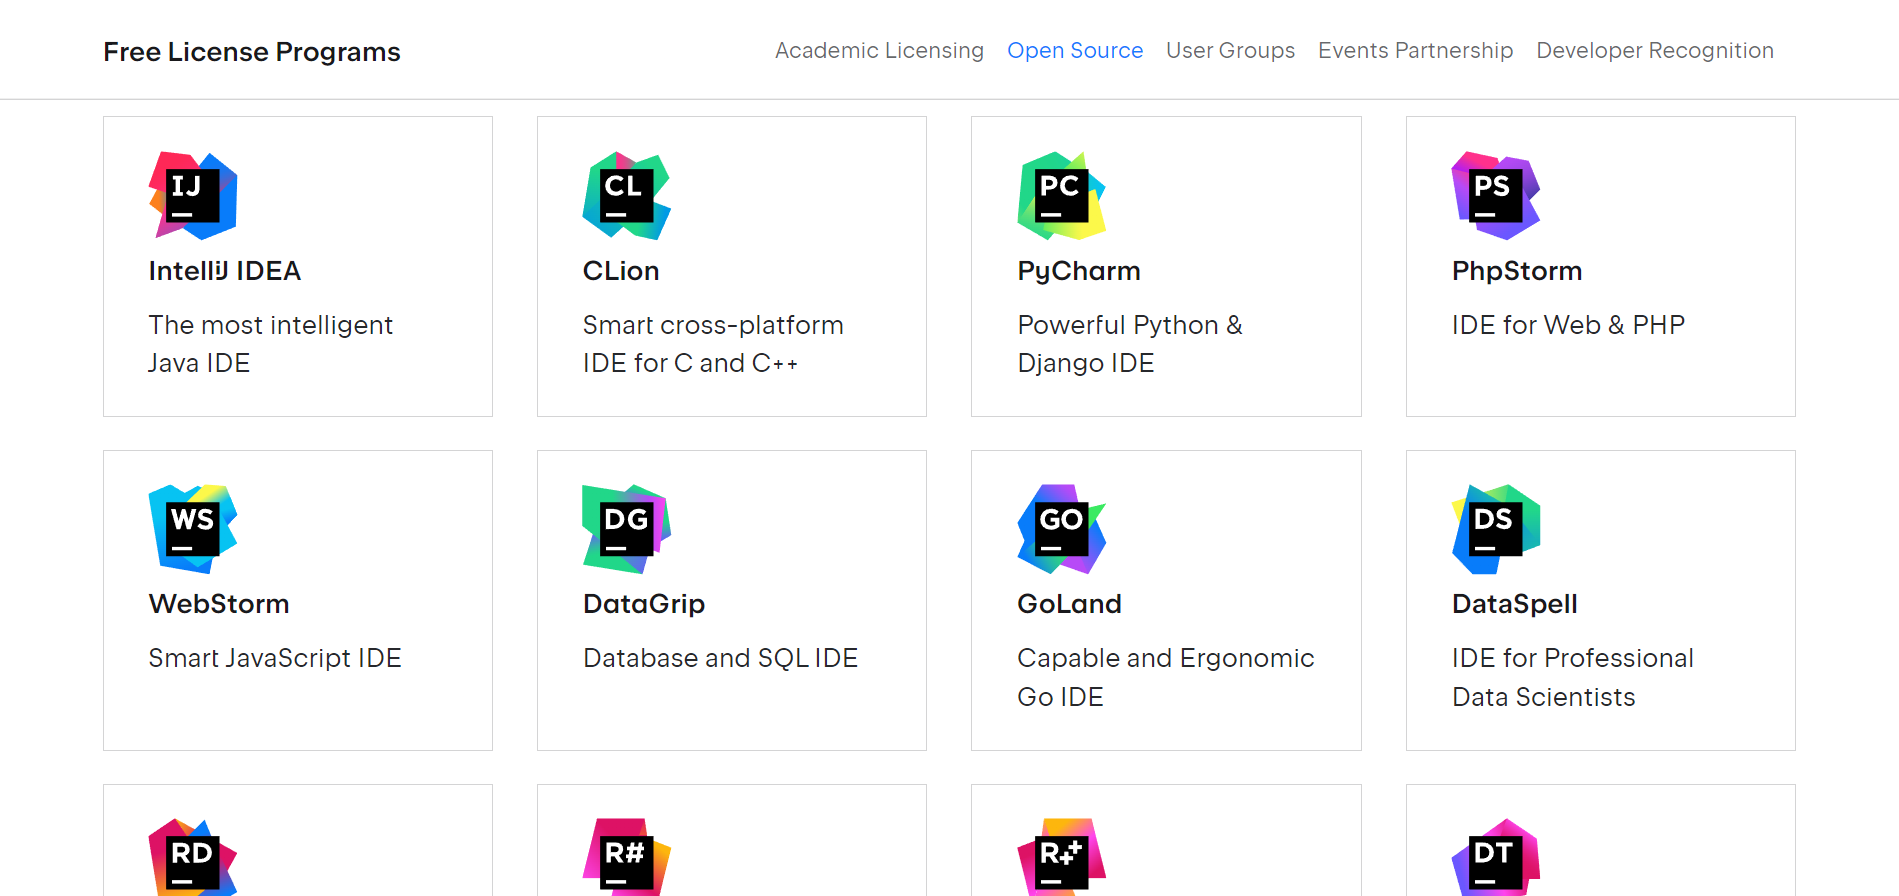
Task: Click the CLion logo icon
Action: (x=627, y=196)
